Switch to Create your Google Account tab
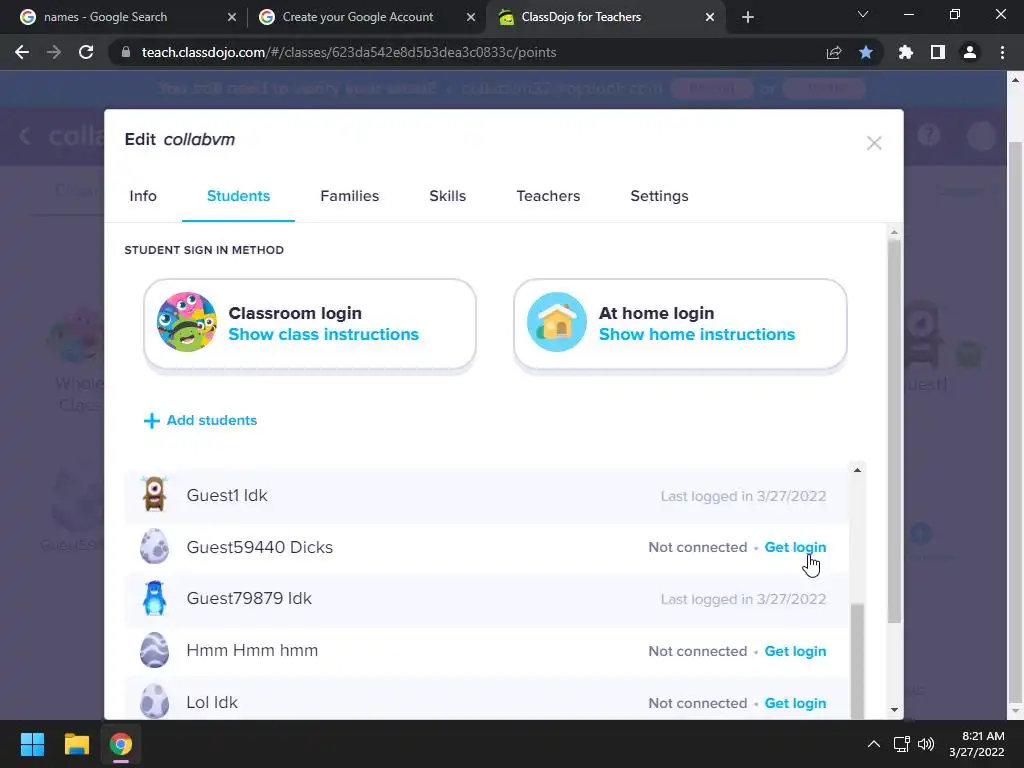Viewport: 1024px width, 768px height. click(x=357, y=17)
